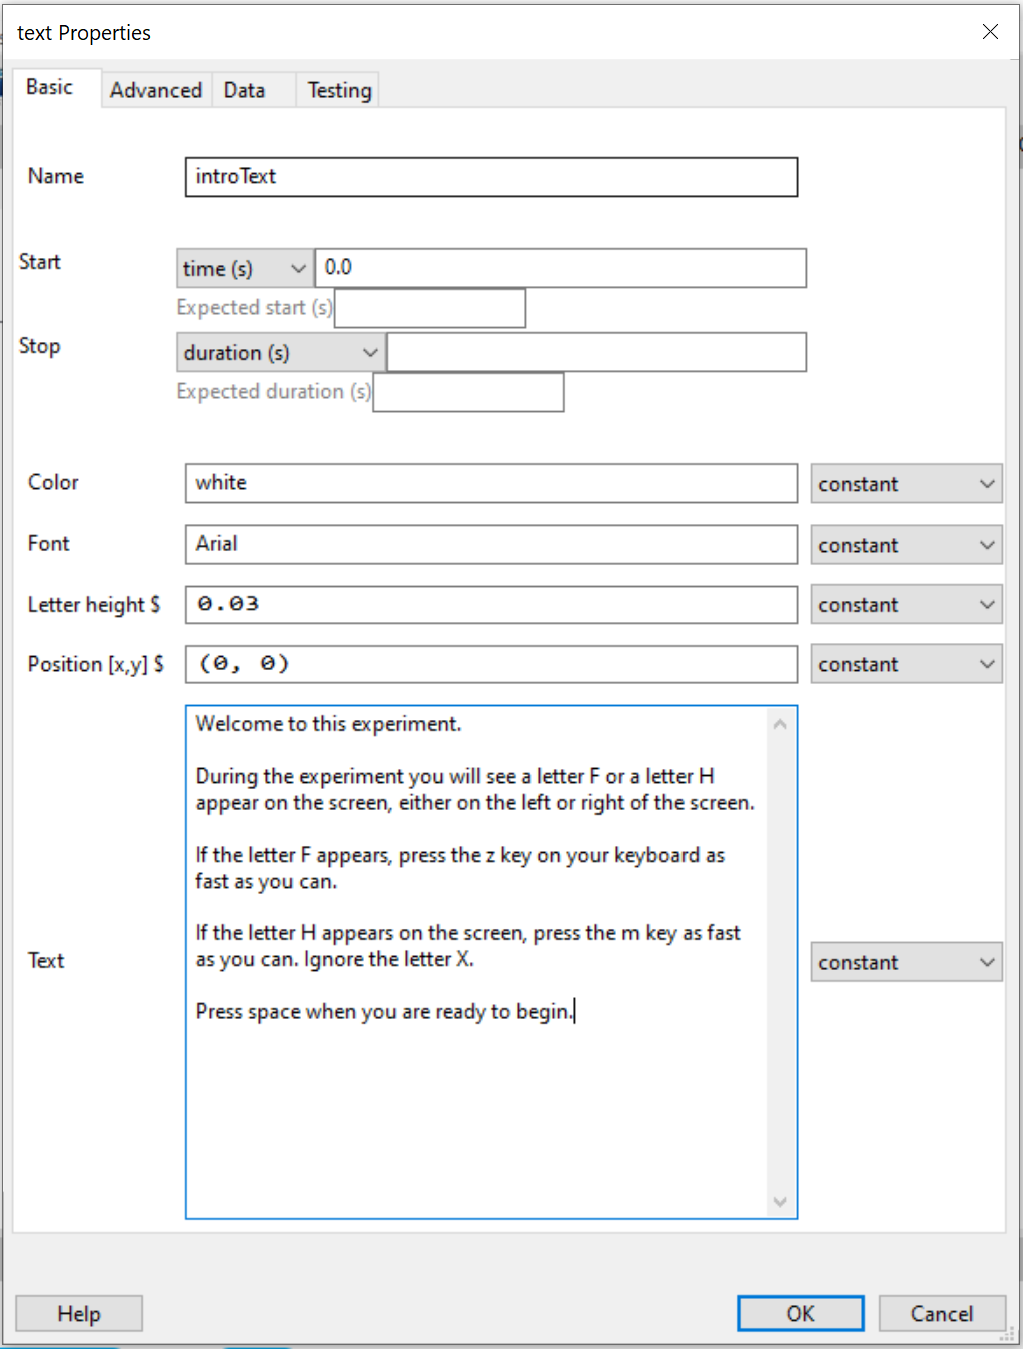Open the Position constant dropdown
The image size is (1023, 1349).
click(x=905, y=664)
